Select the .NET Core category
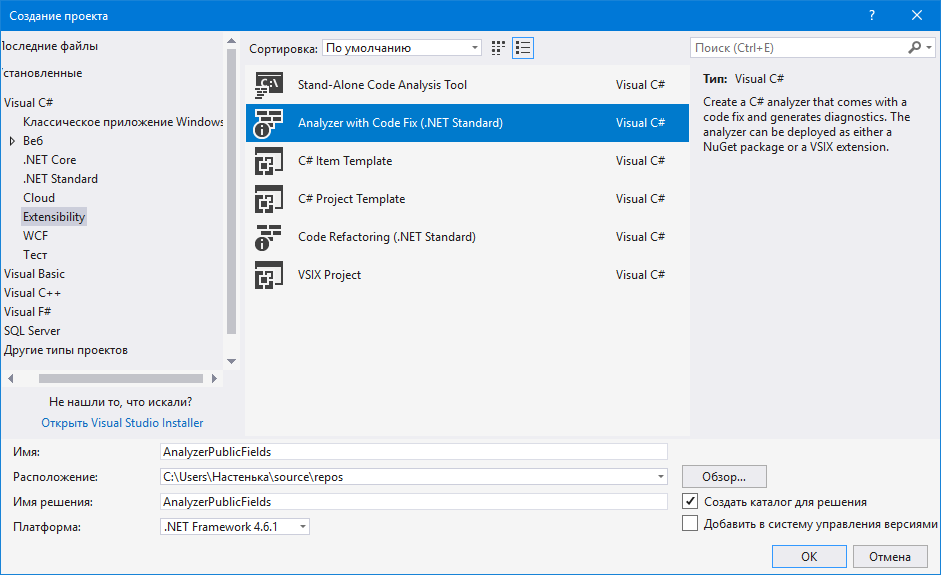941x575 pixels. [x=50, y=160]
